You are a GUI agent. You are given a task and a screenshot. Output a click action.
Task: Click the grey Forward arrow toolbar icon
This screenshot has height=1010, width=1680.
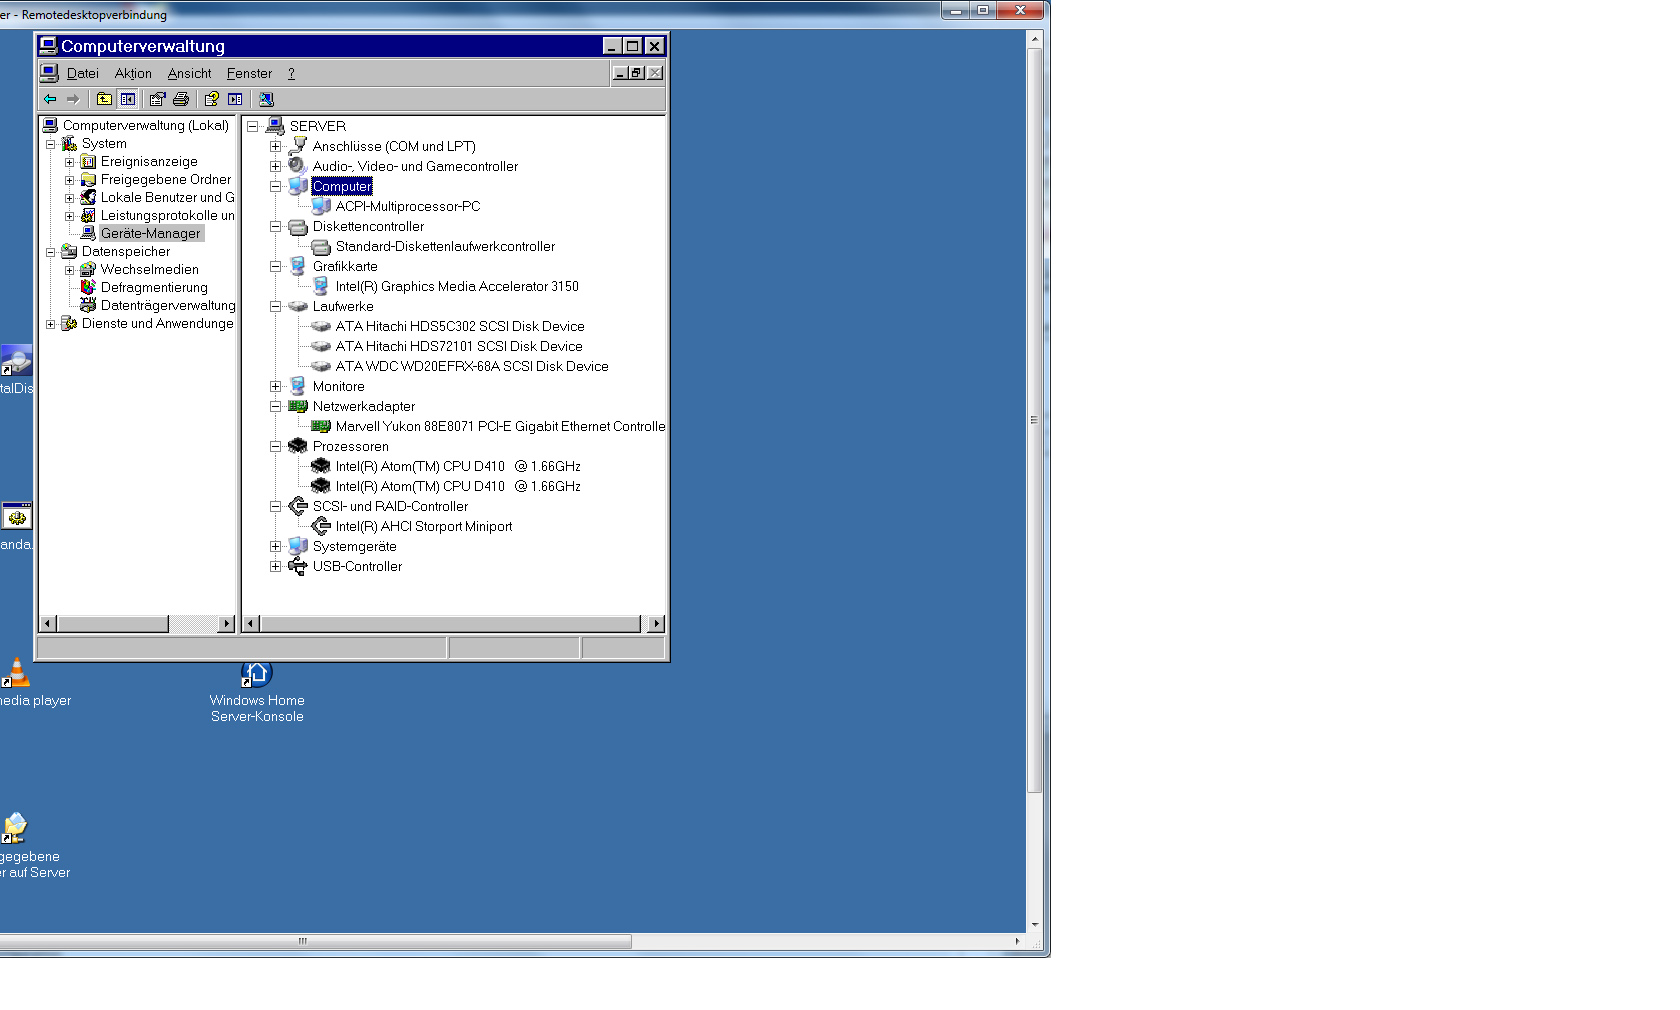tap(73, 99)
